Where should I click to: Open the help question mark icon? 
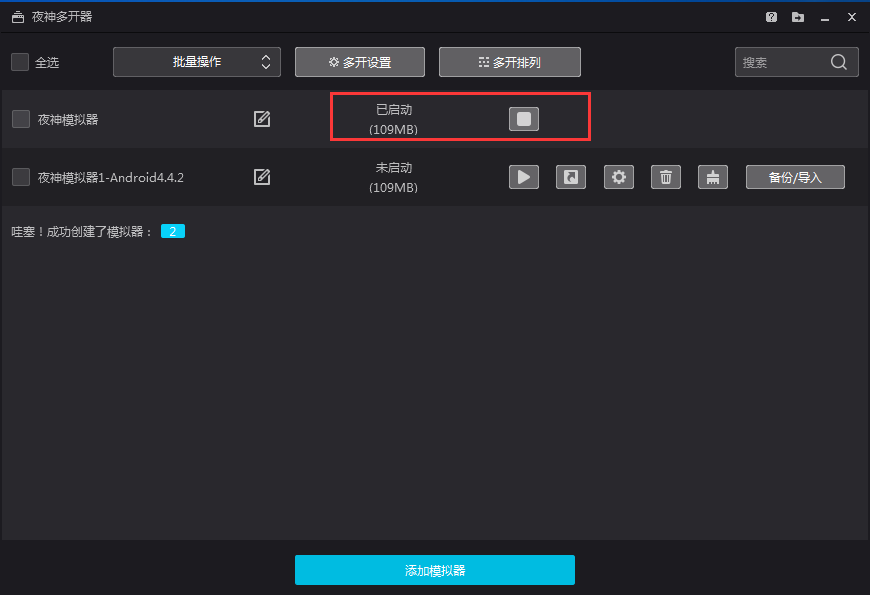(771, 17)
